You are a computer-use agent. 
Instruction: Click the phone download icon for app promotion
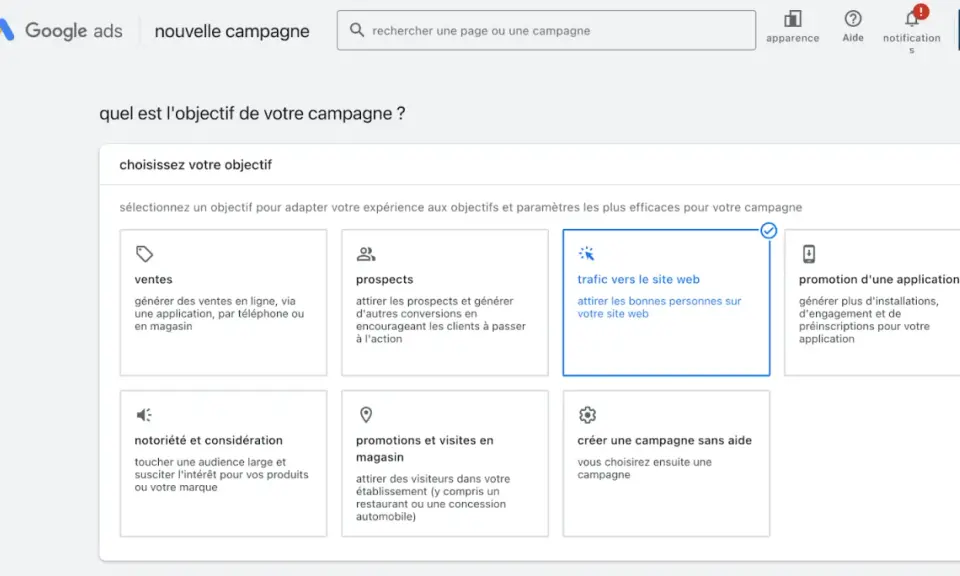[x=809, y=253]
